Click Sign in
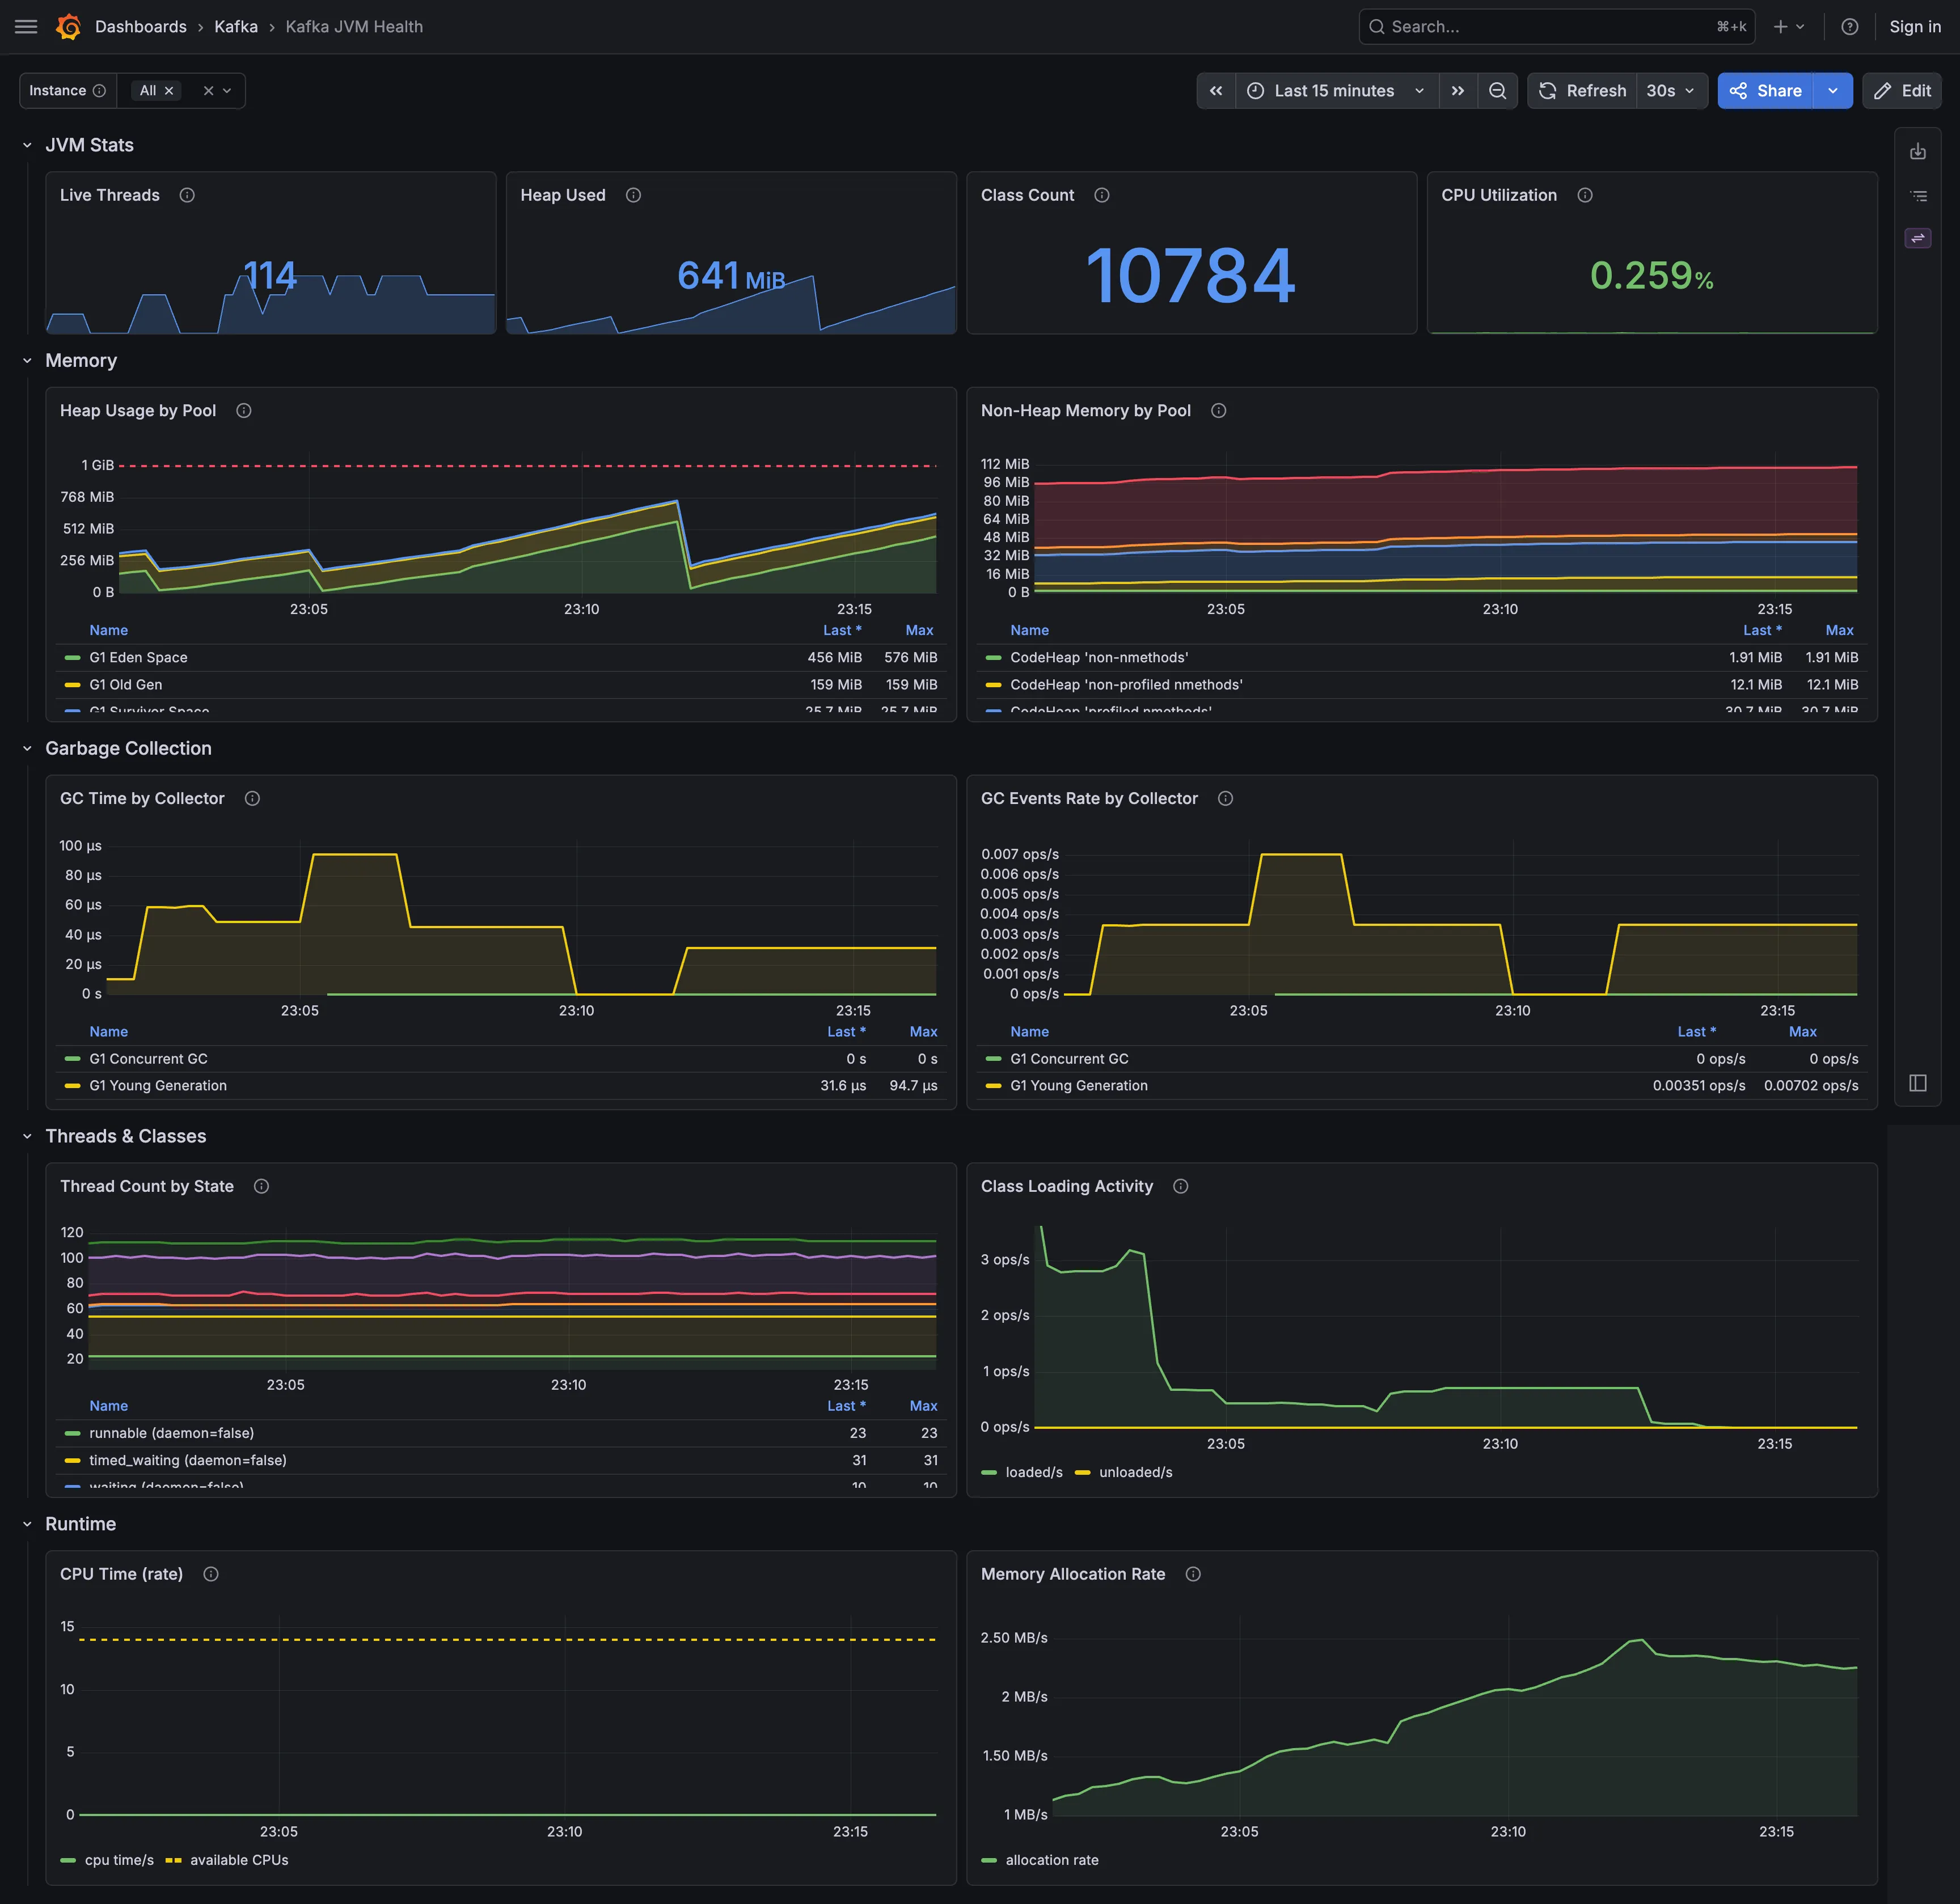Viewport: 1960px width, 1904px height. point(1915,27)
